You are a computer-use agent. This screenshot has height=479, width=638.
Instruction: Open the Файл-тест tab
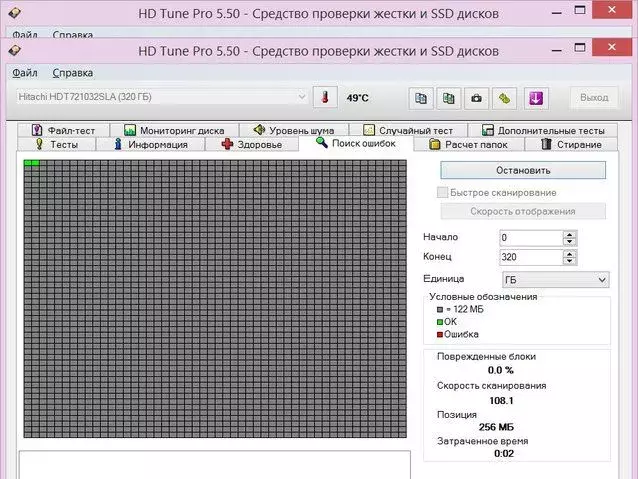click(63, 130)
